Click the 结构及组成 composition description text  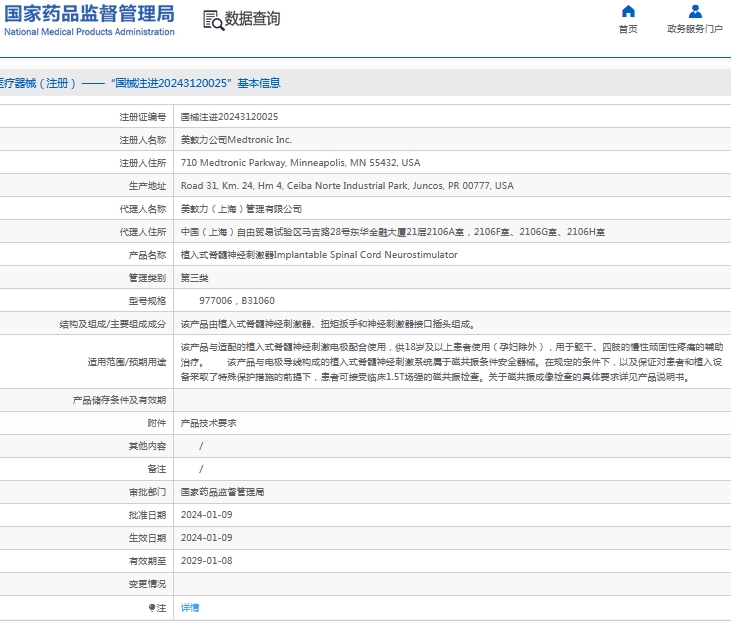tap(327, 324)
